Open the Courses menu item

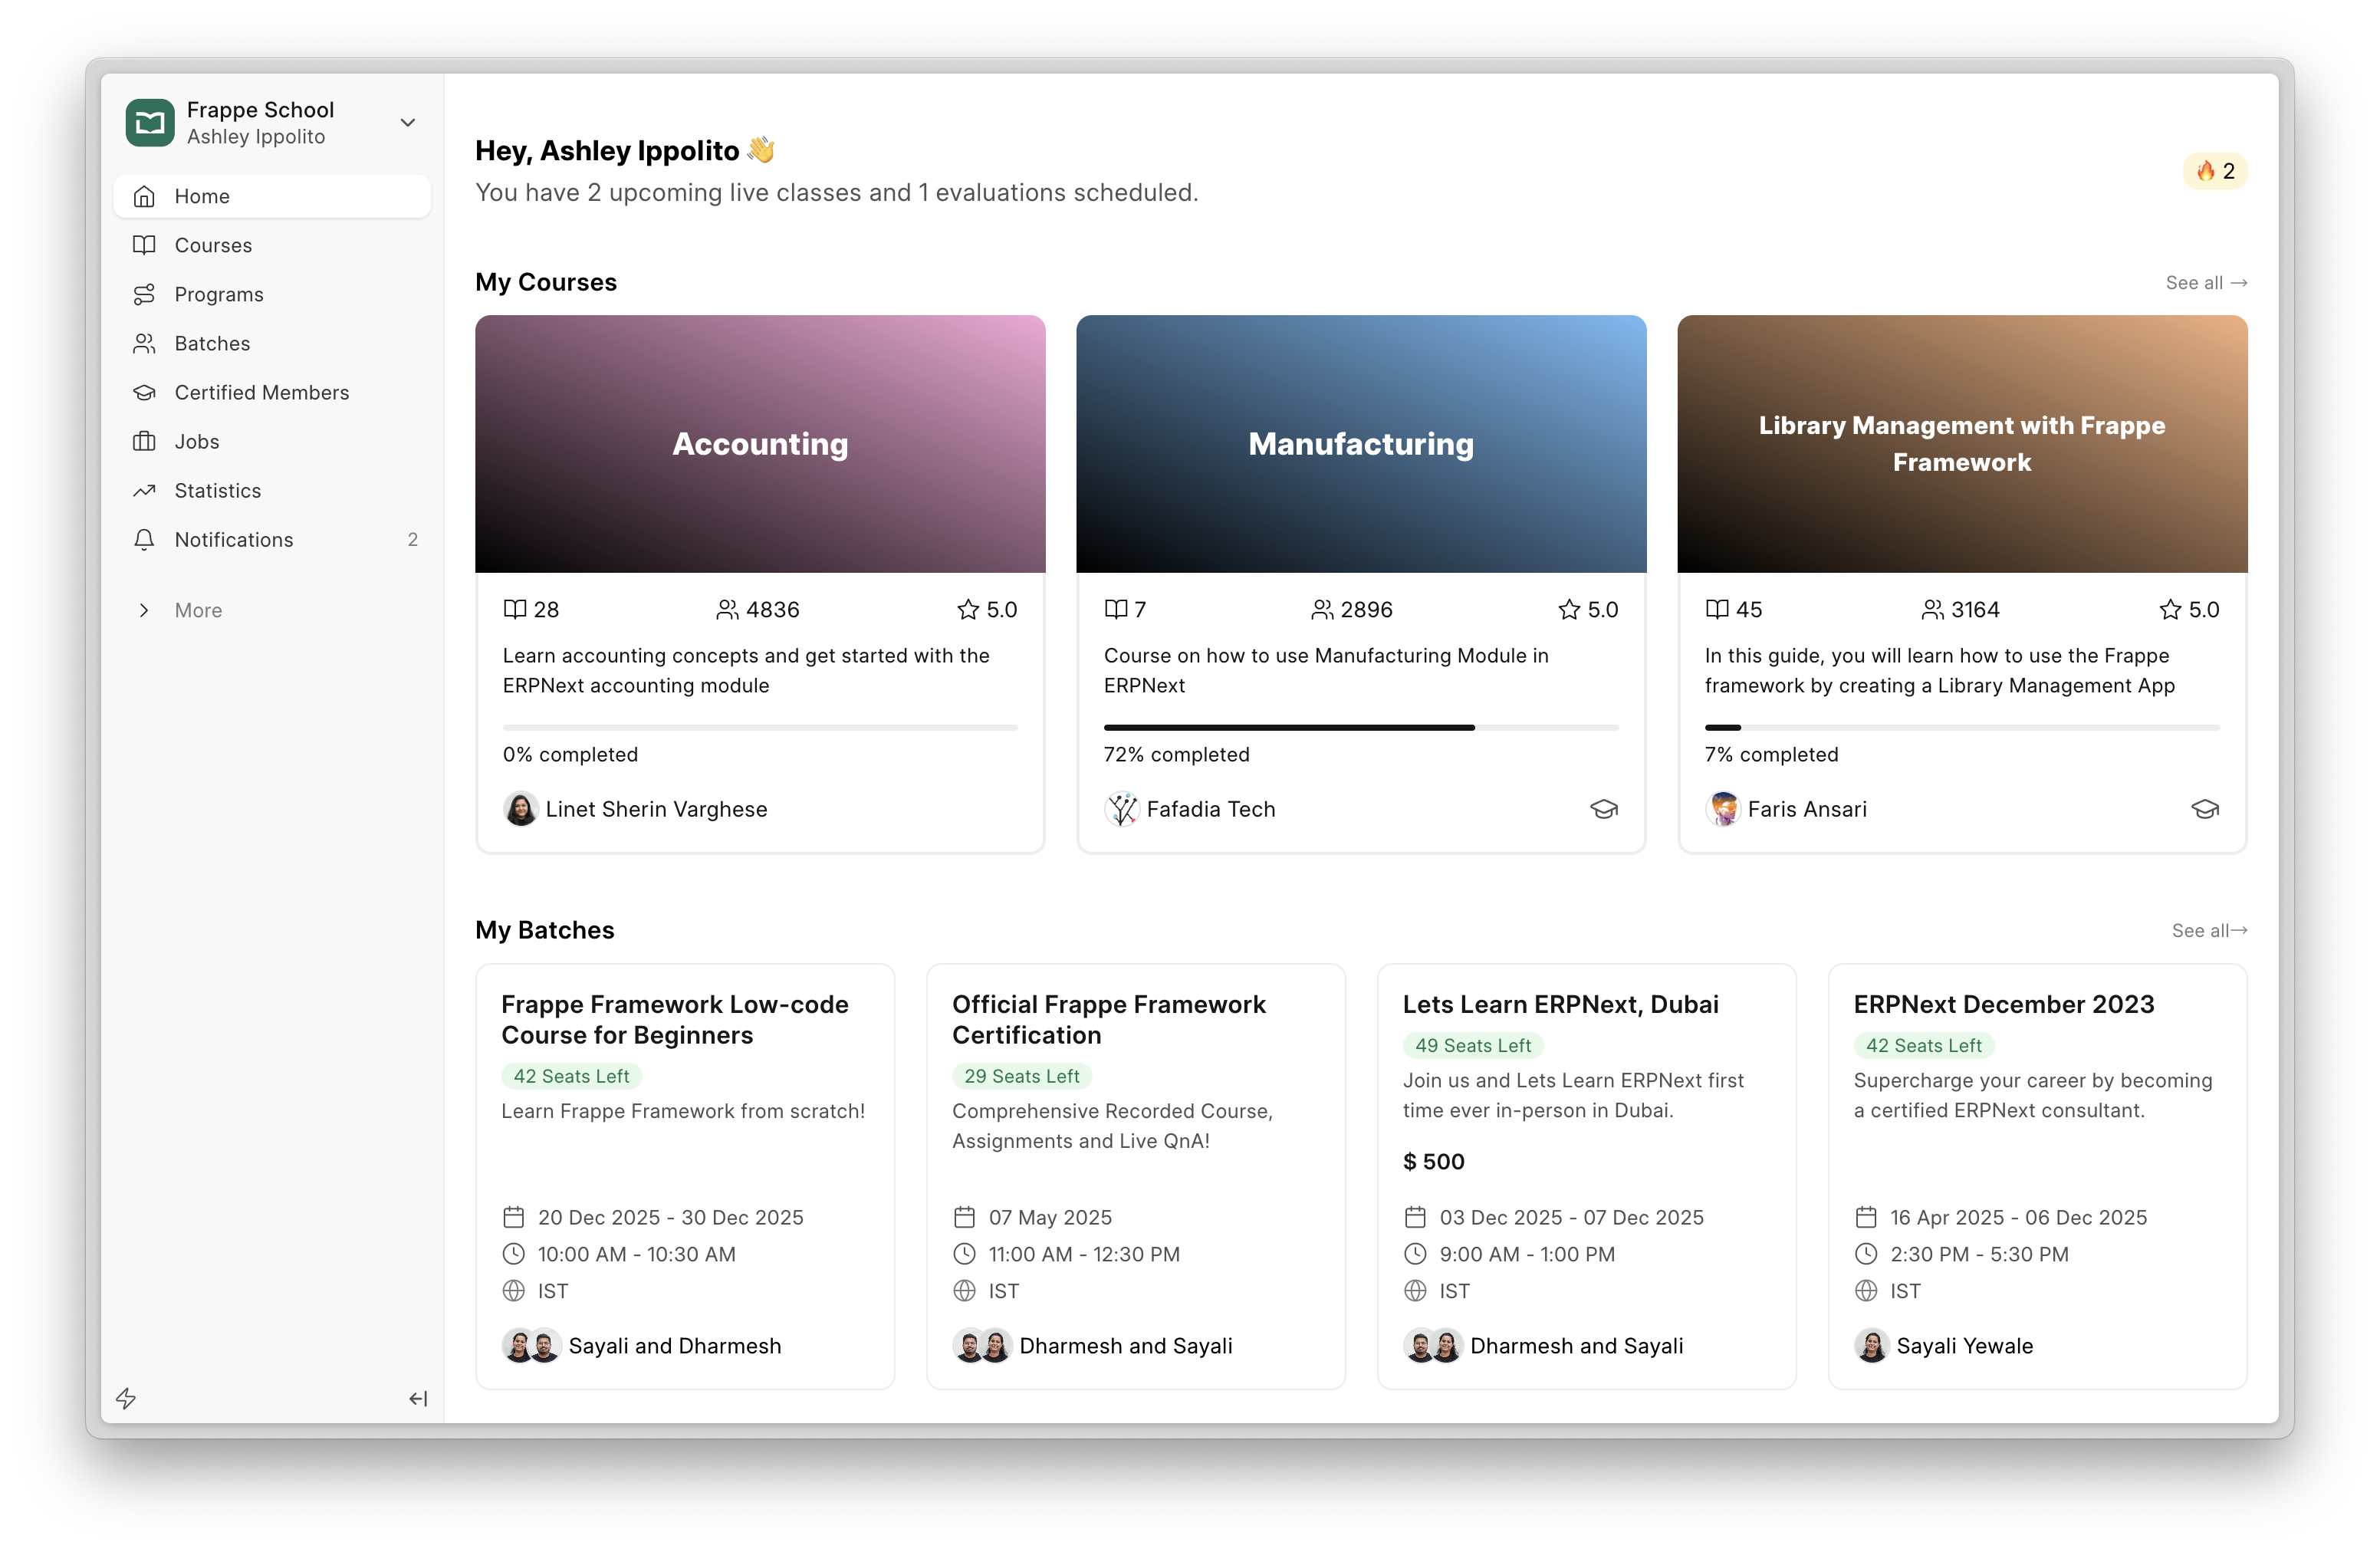(213, 245)
